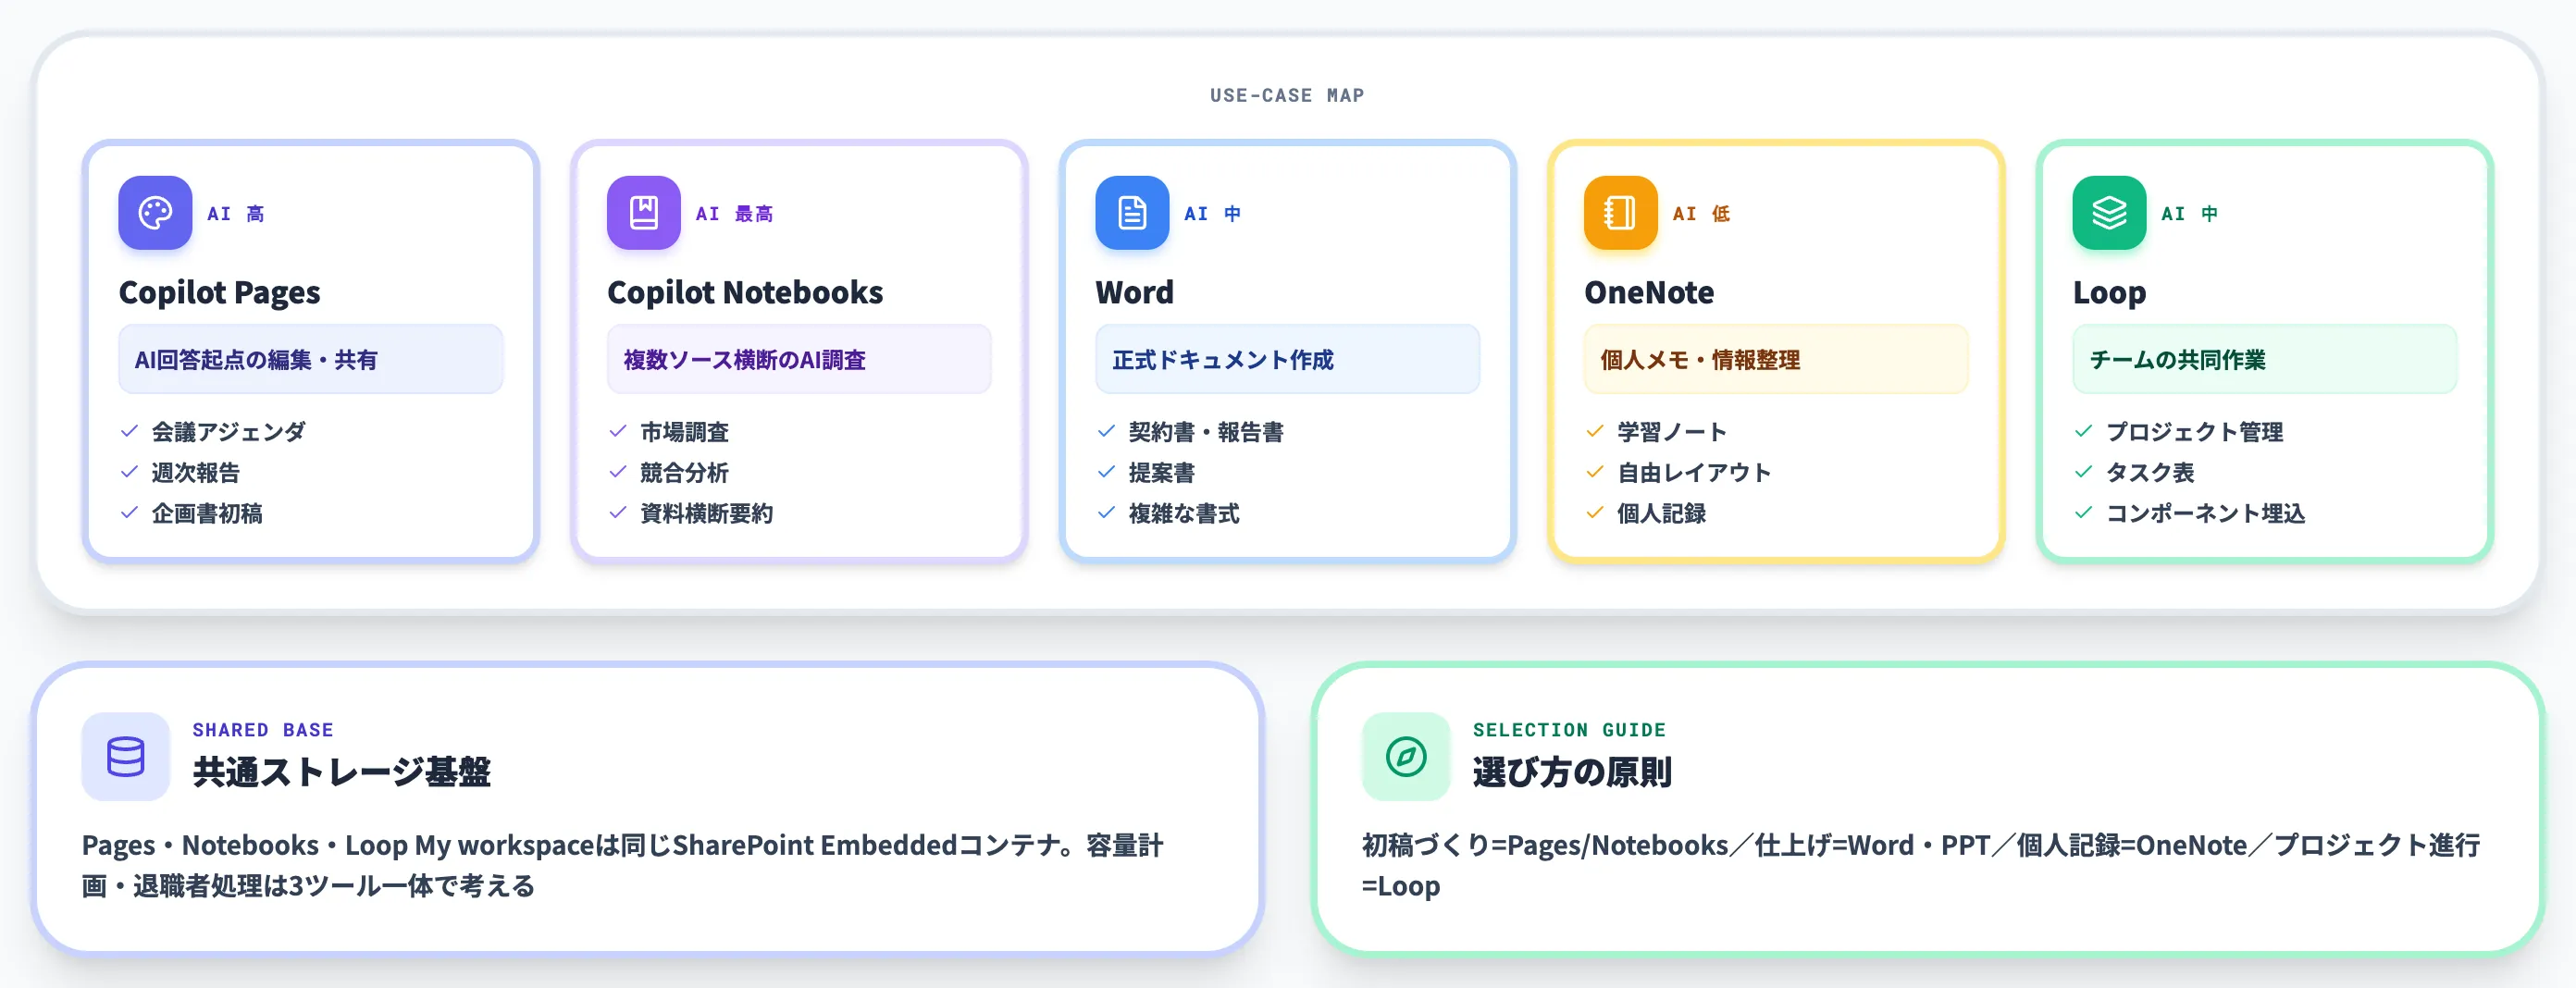
Task: Click the AI 低 badge on OneNote card
Action: point(1702,214)
